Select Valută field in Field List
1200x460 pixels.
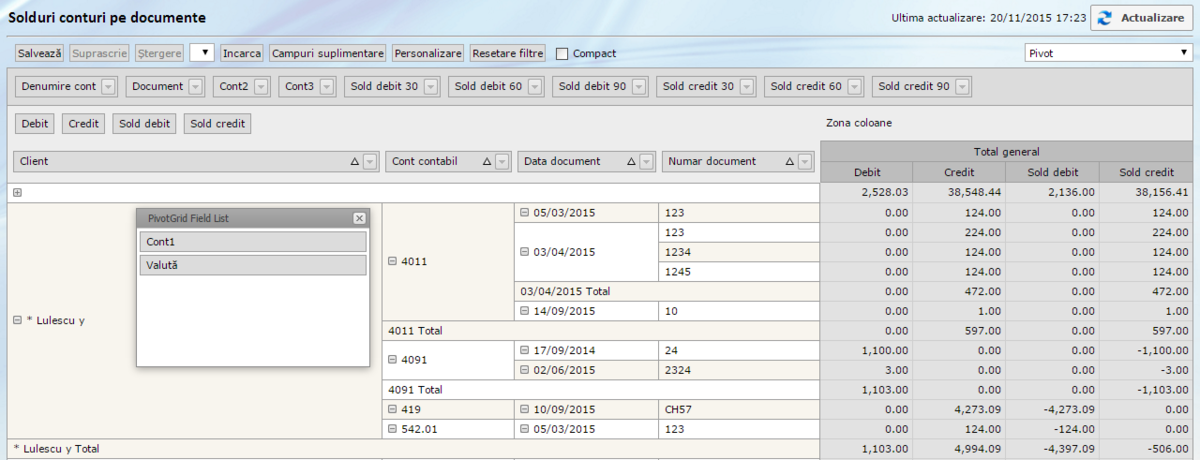[253, 265]
